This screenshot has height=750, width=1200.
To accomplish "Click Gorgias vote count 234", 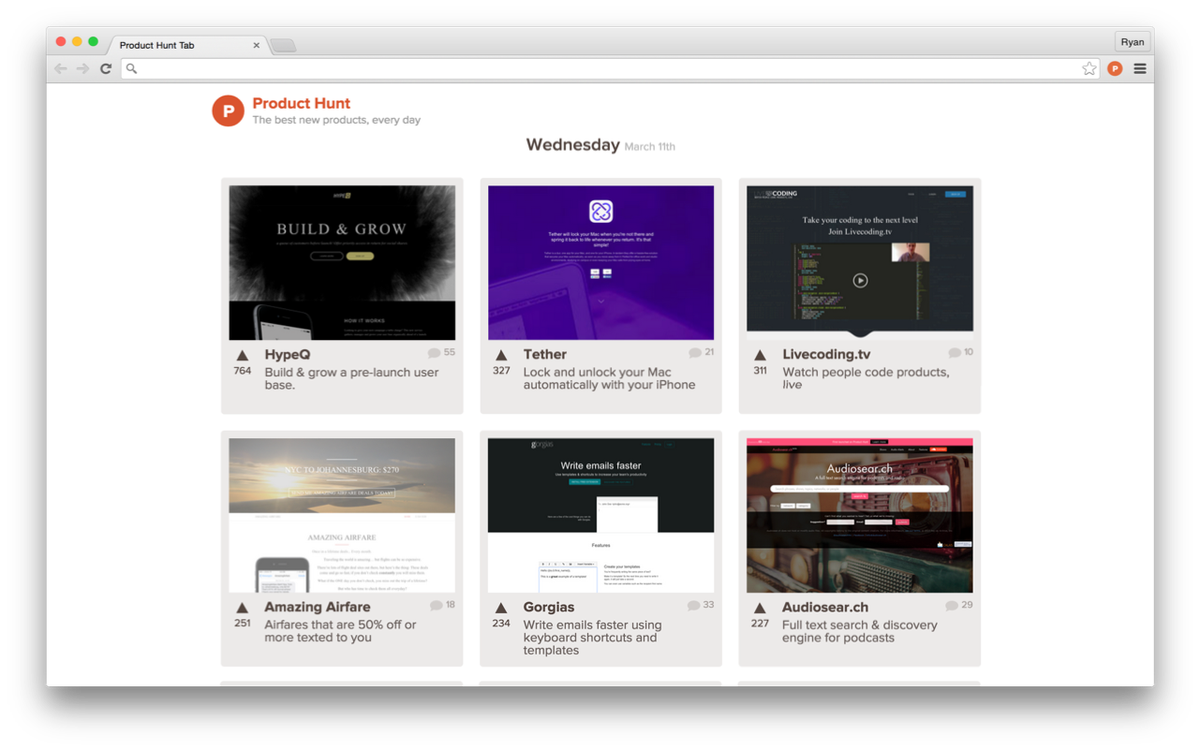I will coord(501,623).
